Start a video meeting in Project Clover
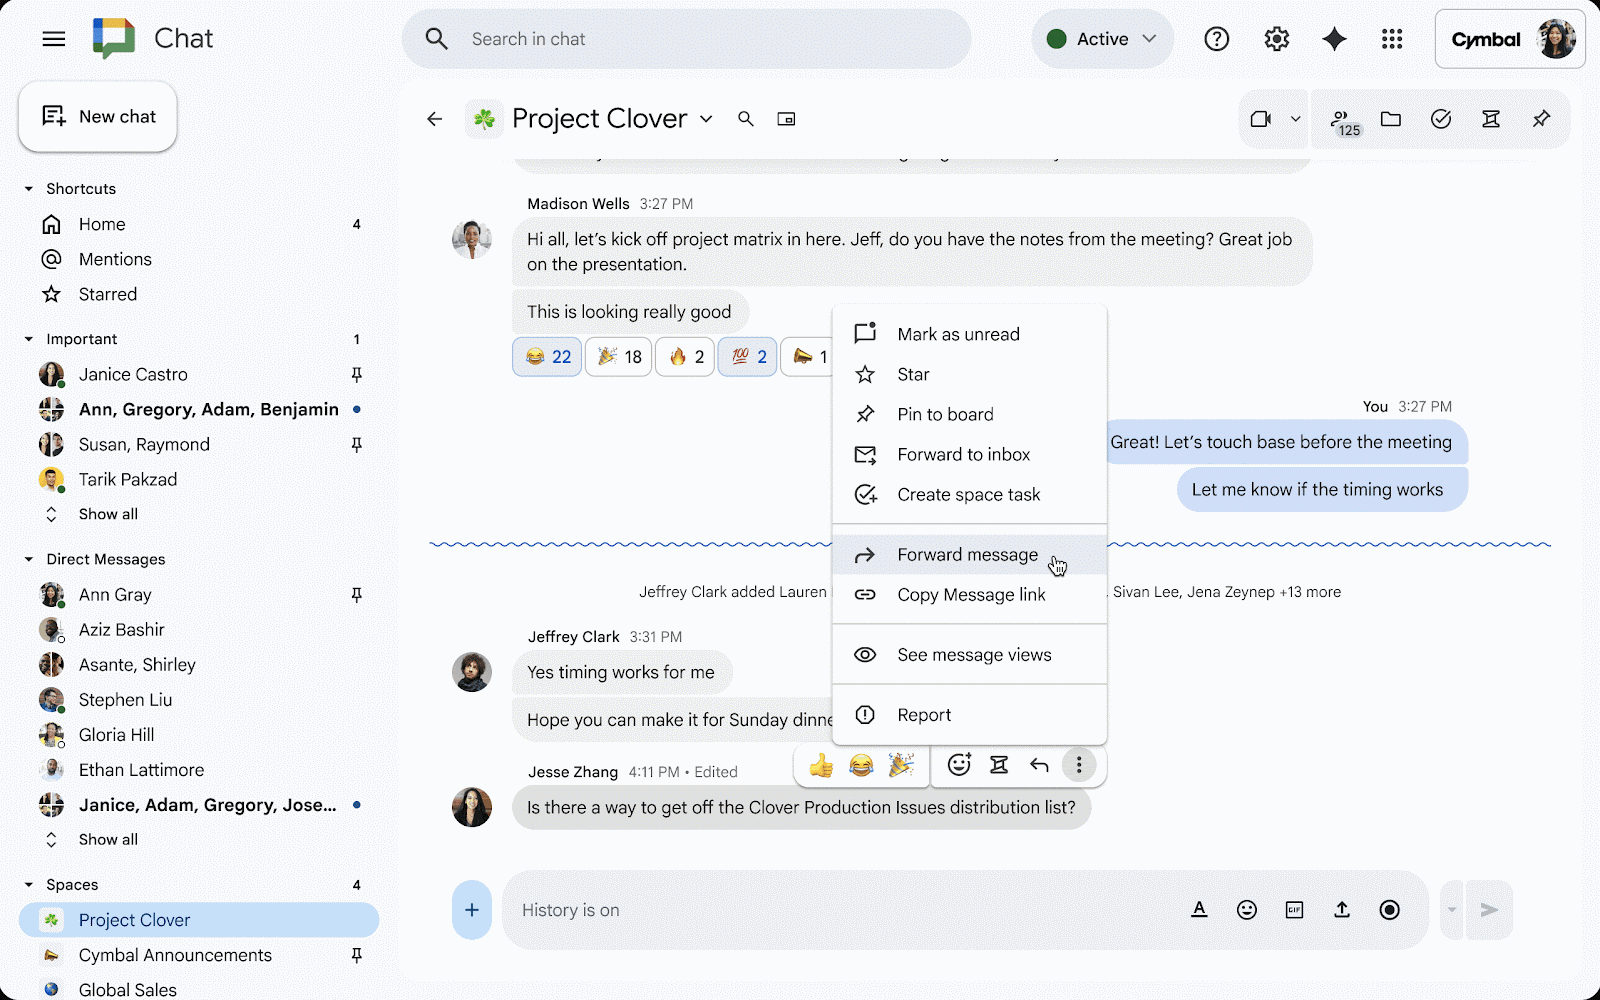Viewport: 1600px width, 1000px height. (x=1262, y=118)
